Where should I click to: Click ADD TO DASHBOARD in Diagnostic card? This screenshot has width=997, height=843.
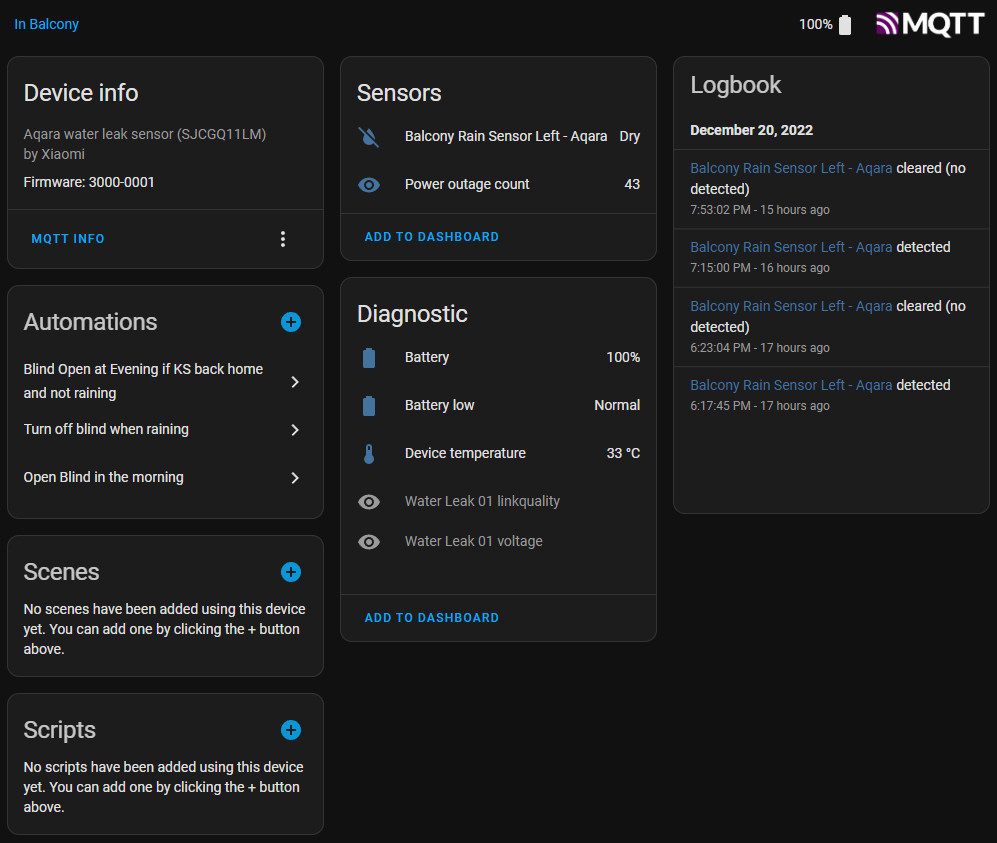point(431,618)
